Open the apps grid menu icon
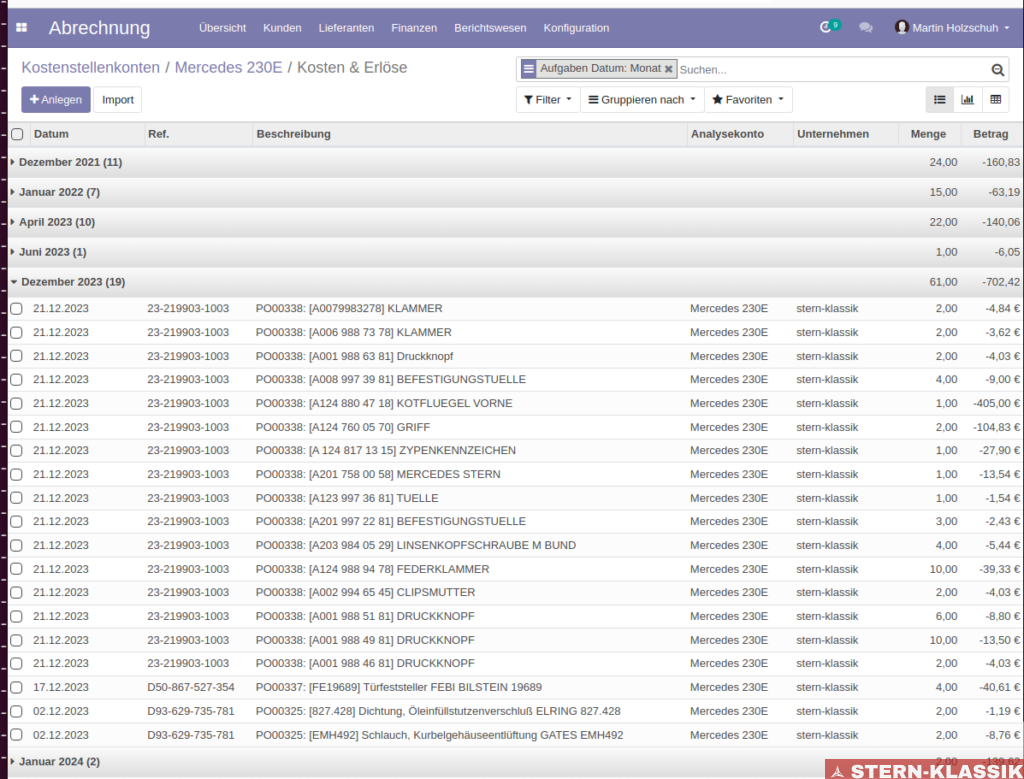 [22, 27]
